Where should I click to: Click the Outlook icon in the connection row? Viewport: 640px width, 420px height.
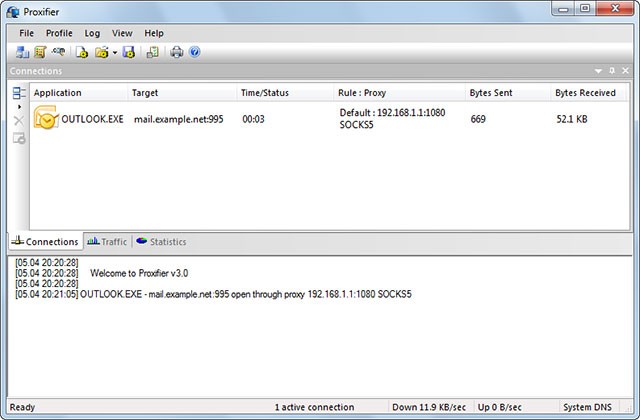45,118
